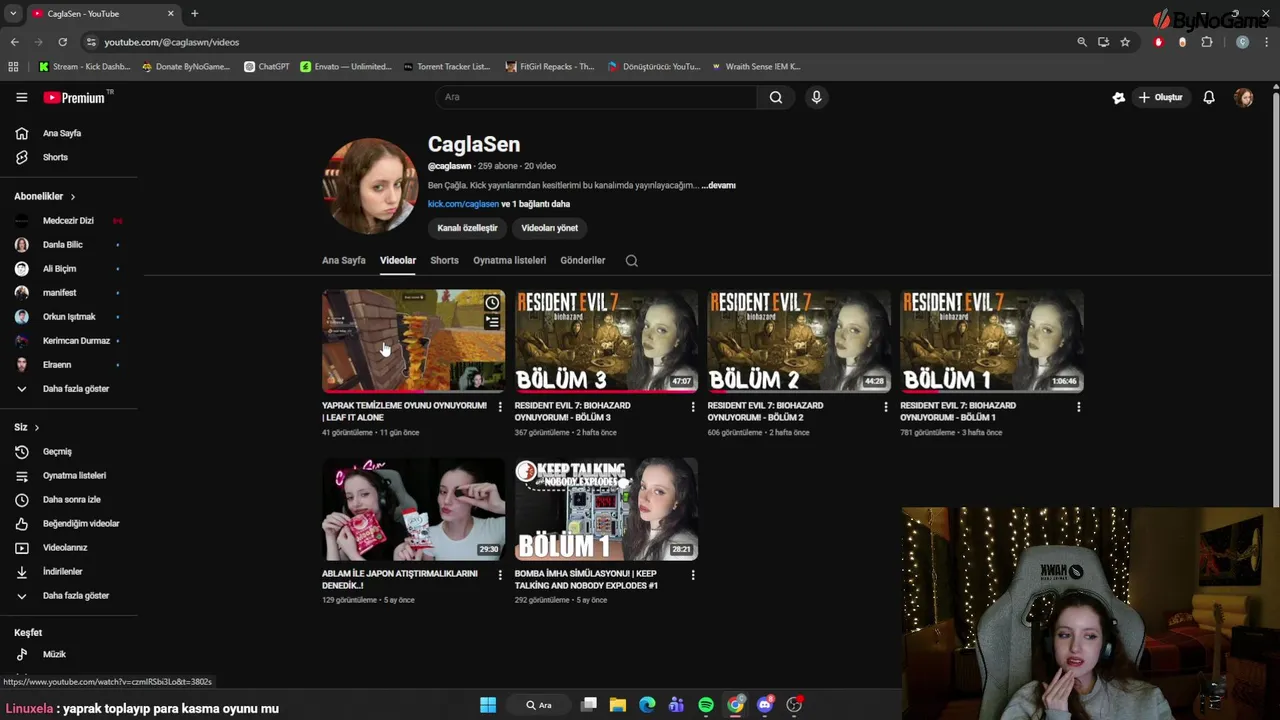The width and height of the screenshot is (1280, 720).
Task: Click the browser address bar URL
Action: click(x=171, y=42)
